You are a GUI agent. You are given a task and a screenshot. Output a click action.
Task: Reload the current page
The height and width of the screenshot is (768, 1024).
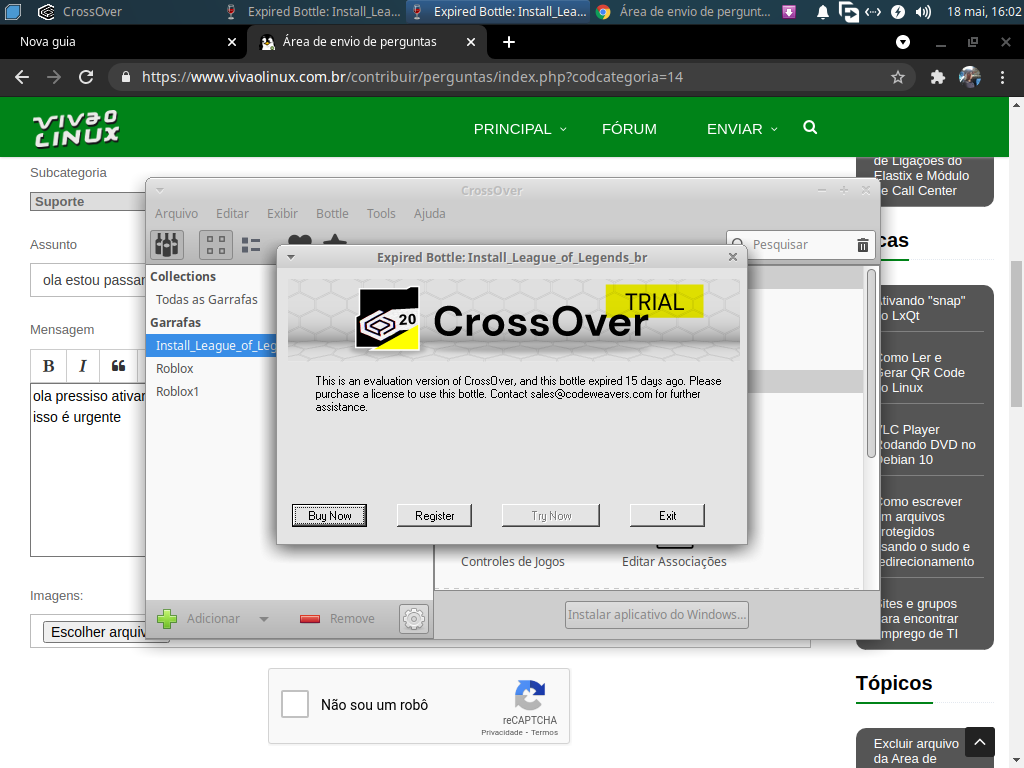[86, 77]
